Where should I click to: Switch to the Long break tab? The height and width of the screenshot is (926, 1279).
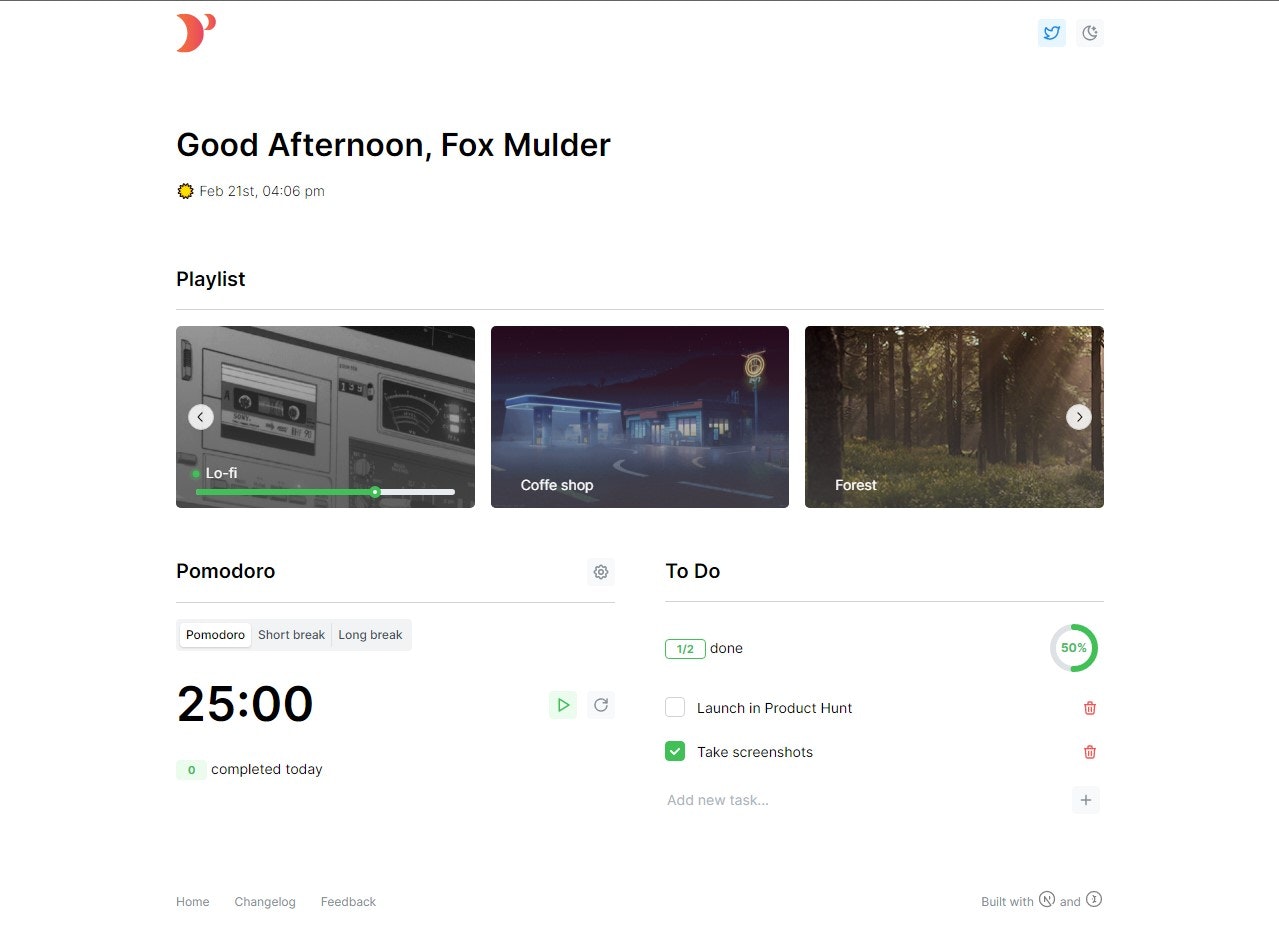tap(370, 635)
